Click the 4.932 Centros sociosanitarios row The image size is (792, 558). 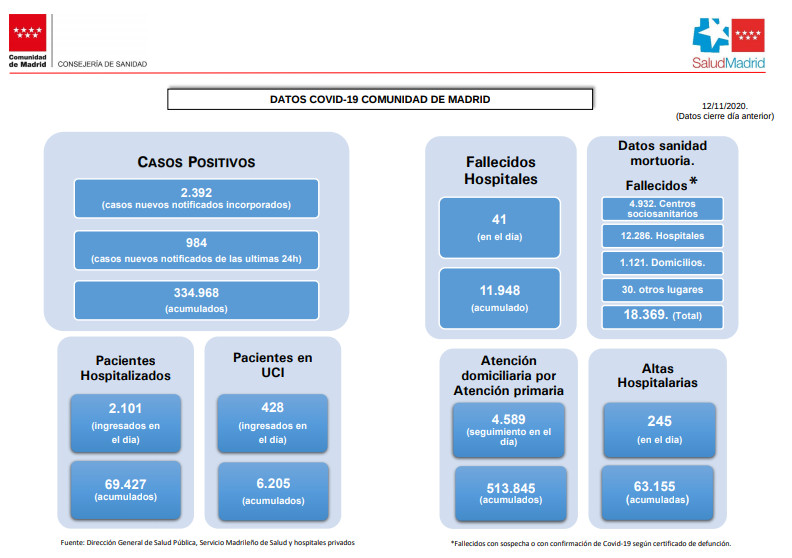(662, 209)
